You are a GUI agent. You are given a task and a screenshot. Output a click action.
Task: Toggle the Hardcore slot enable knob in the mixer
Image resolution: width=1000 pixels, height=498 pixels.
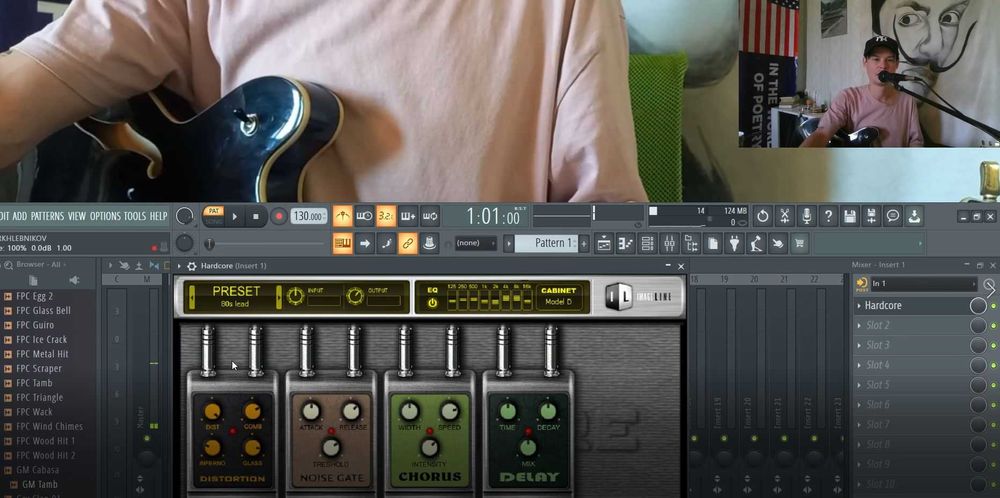point(978,305)
